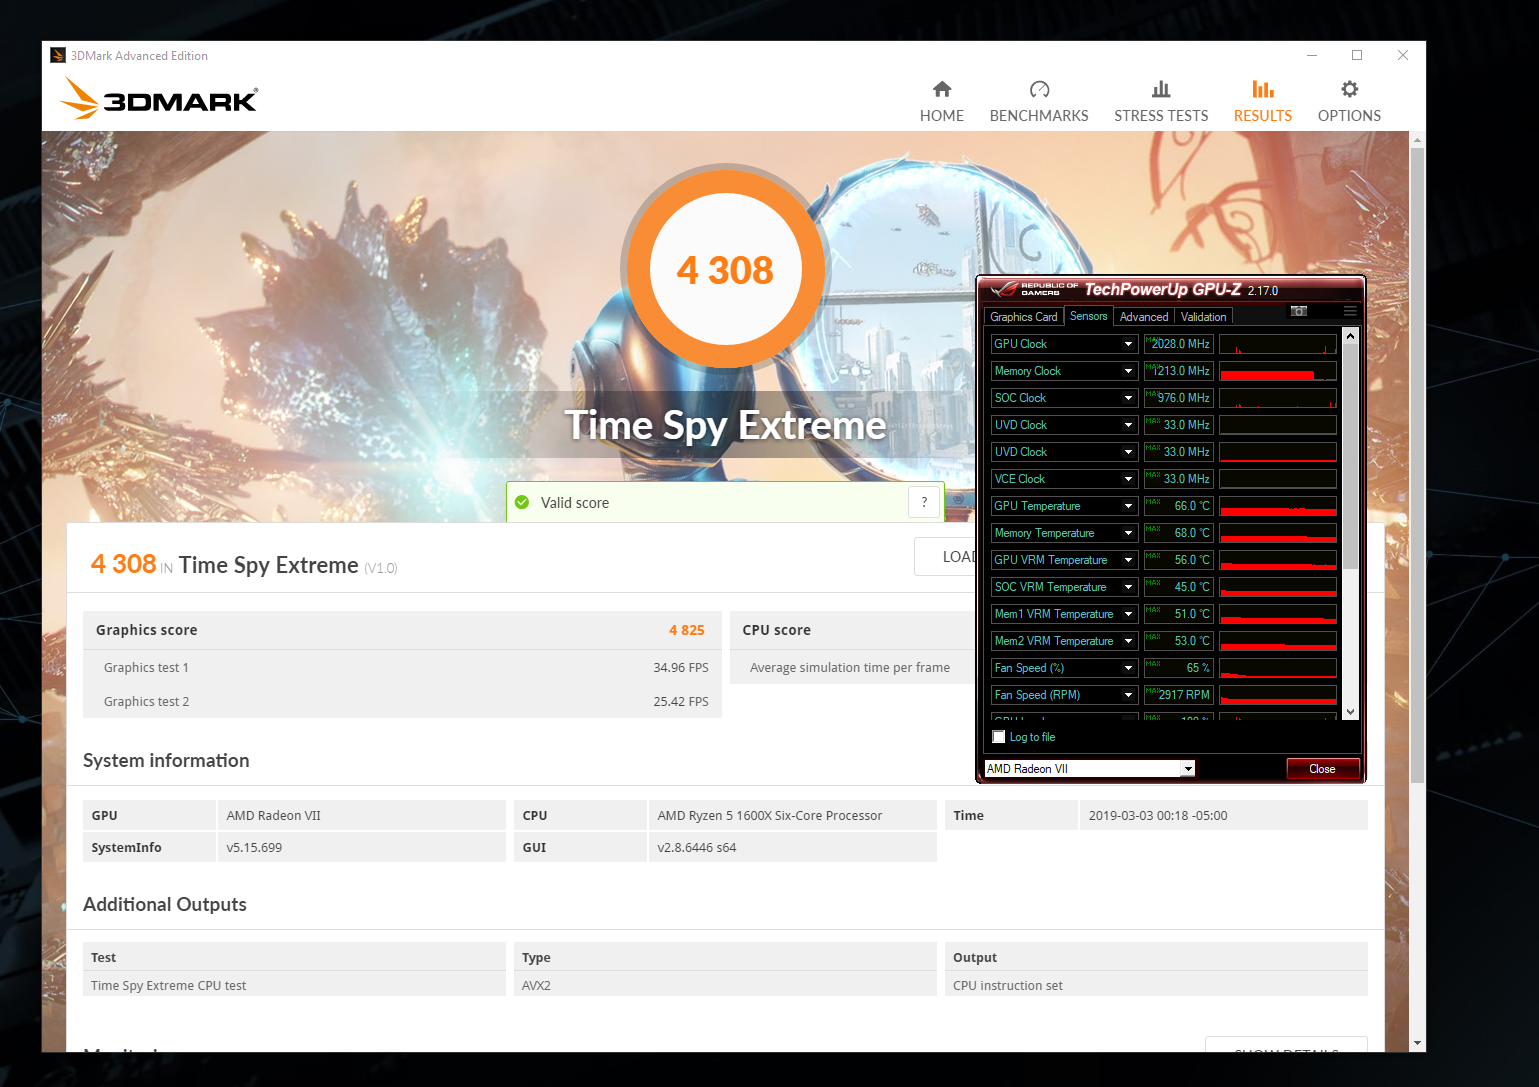Screen dimensions: 1539x1087
Task: Open the RESULTS section
Action: click(x=1262, y=103)
